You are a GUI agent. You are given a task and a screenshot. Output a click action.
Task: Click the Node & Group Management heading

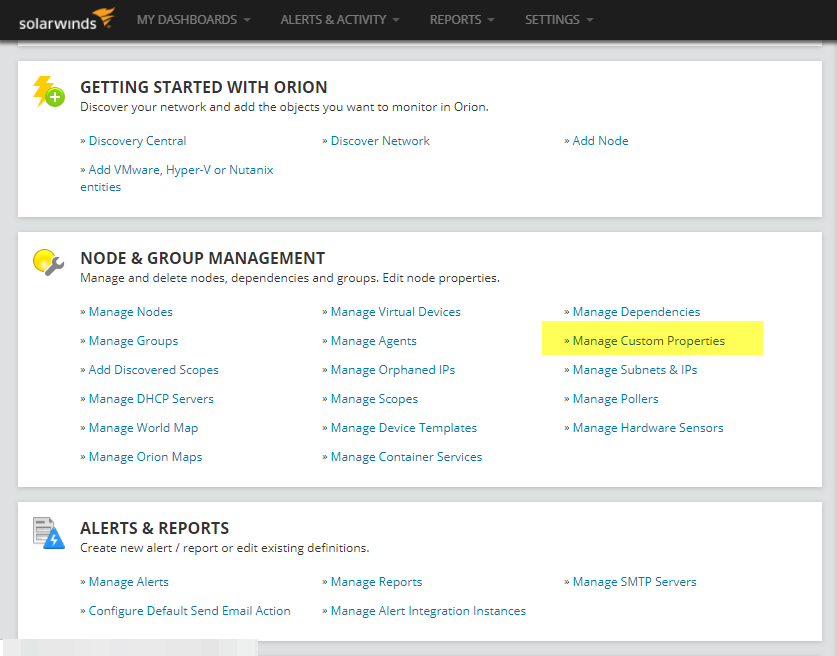point(202,258)
